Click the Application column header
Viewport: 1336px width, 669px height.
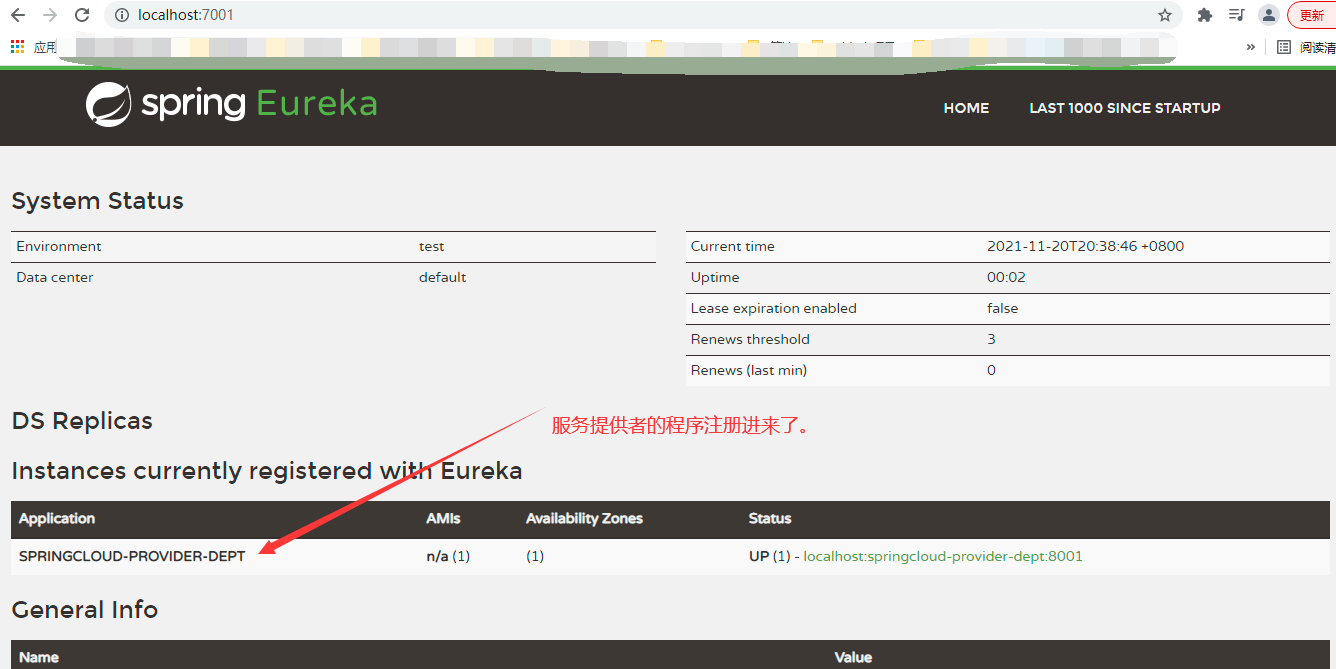click(x=57, y=518)
